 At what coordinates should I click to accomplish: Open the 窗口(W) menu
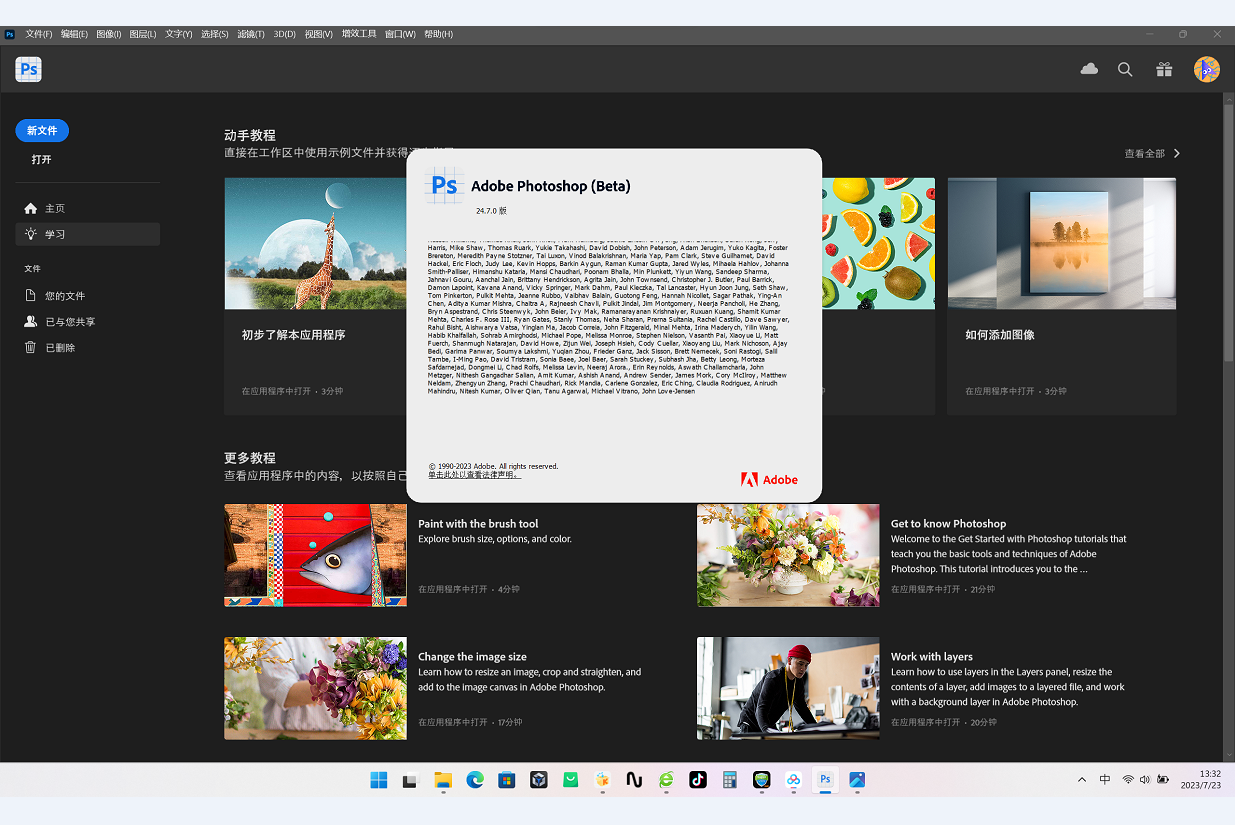click(400, 34)
